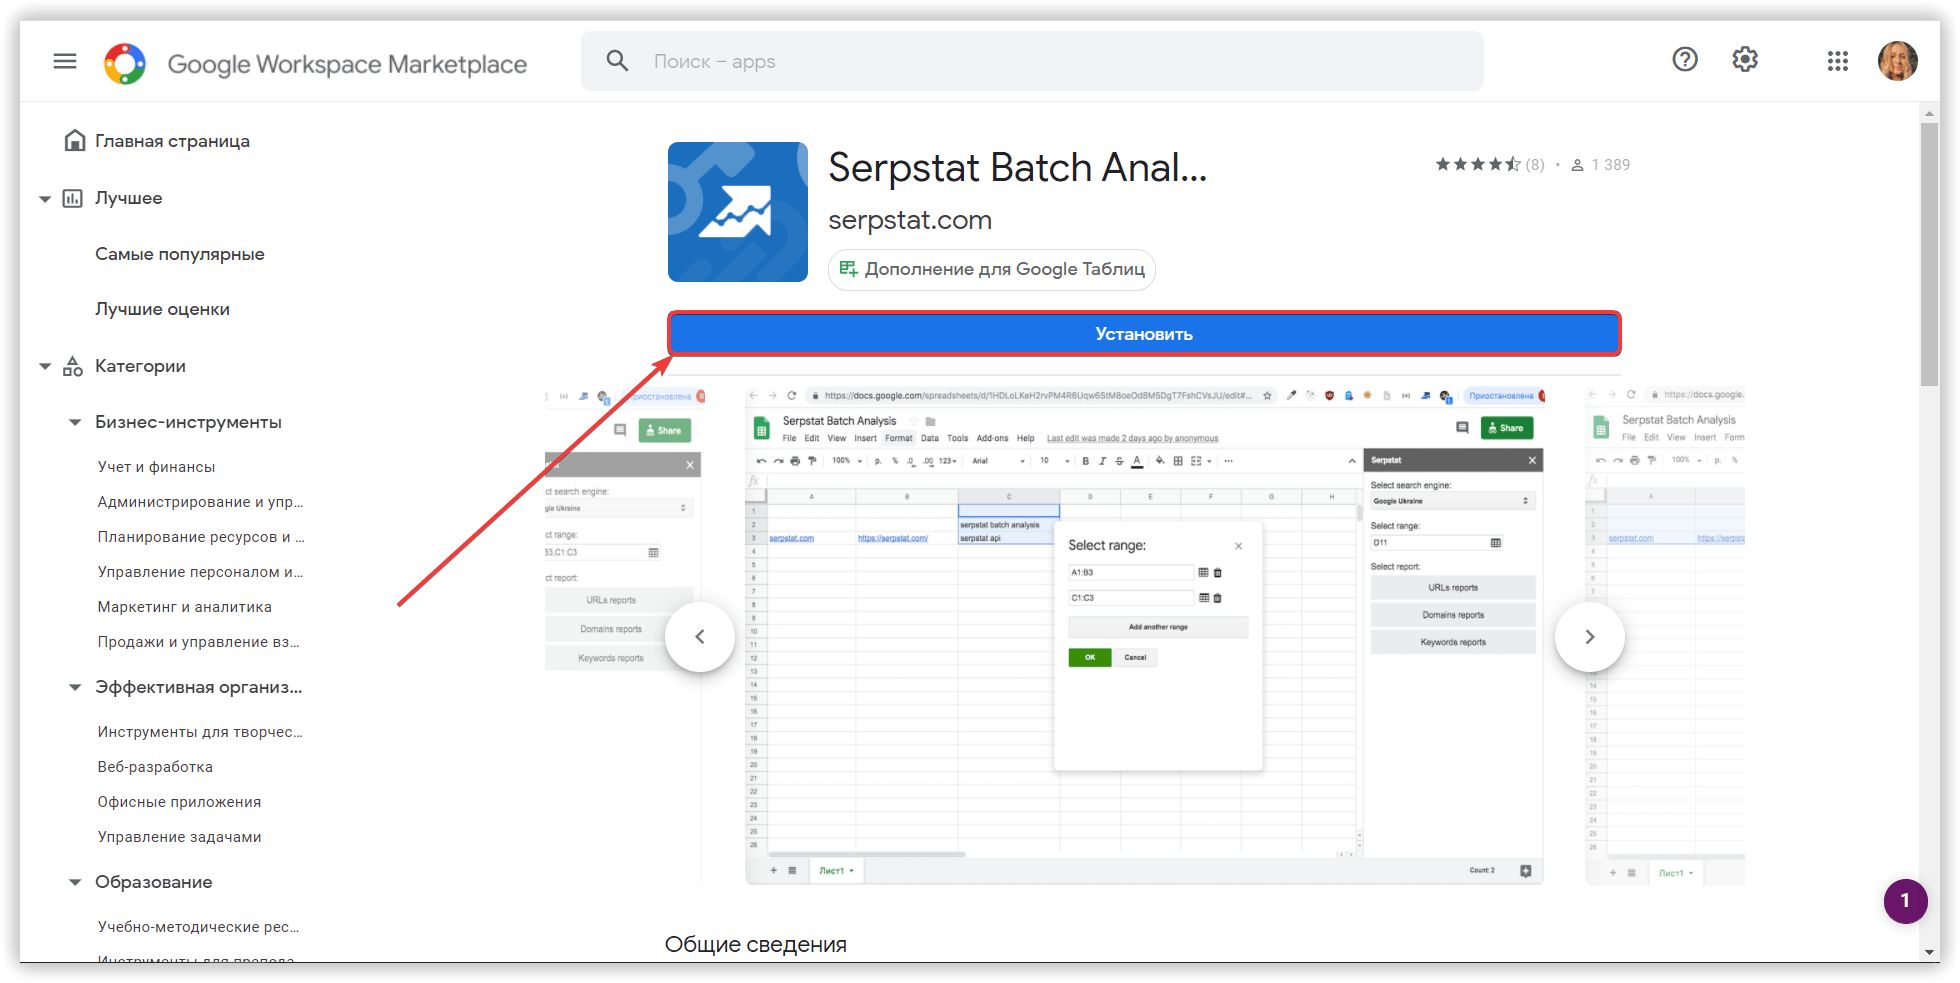Click the star rating (8) reviews

click(1490, 164)
